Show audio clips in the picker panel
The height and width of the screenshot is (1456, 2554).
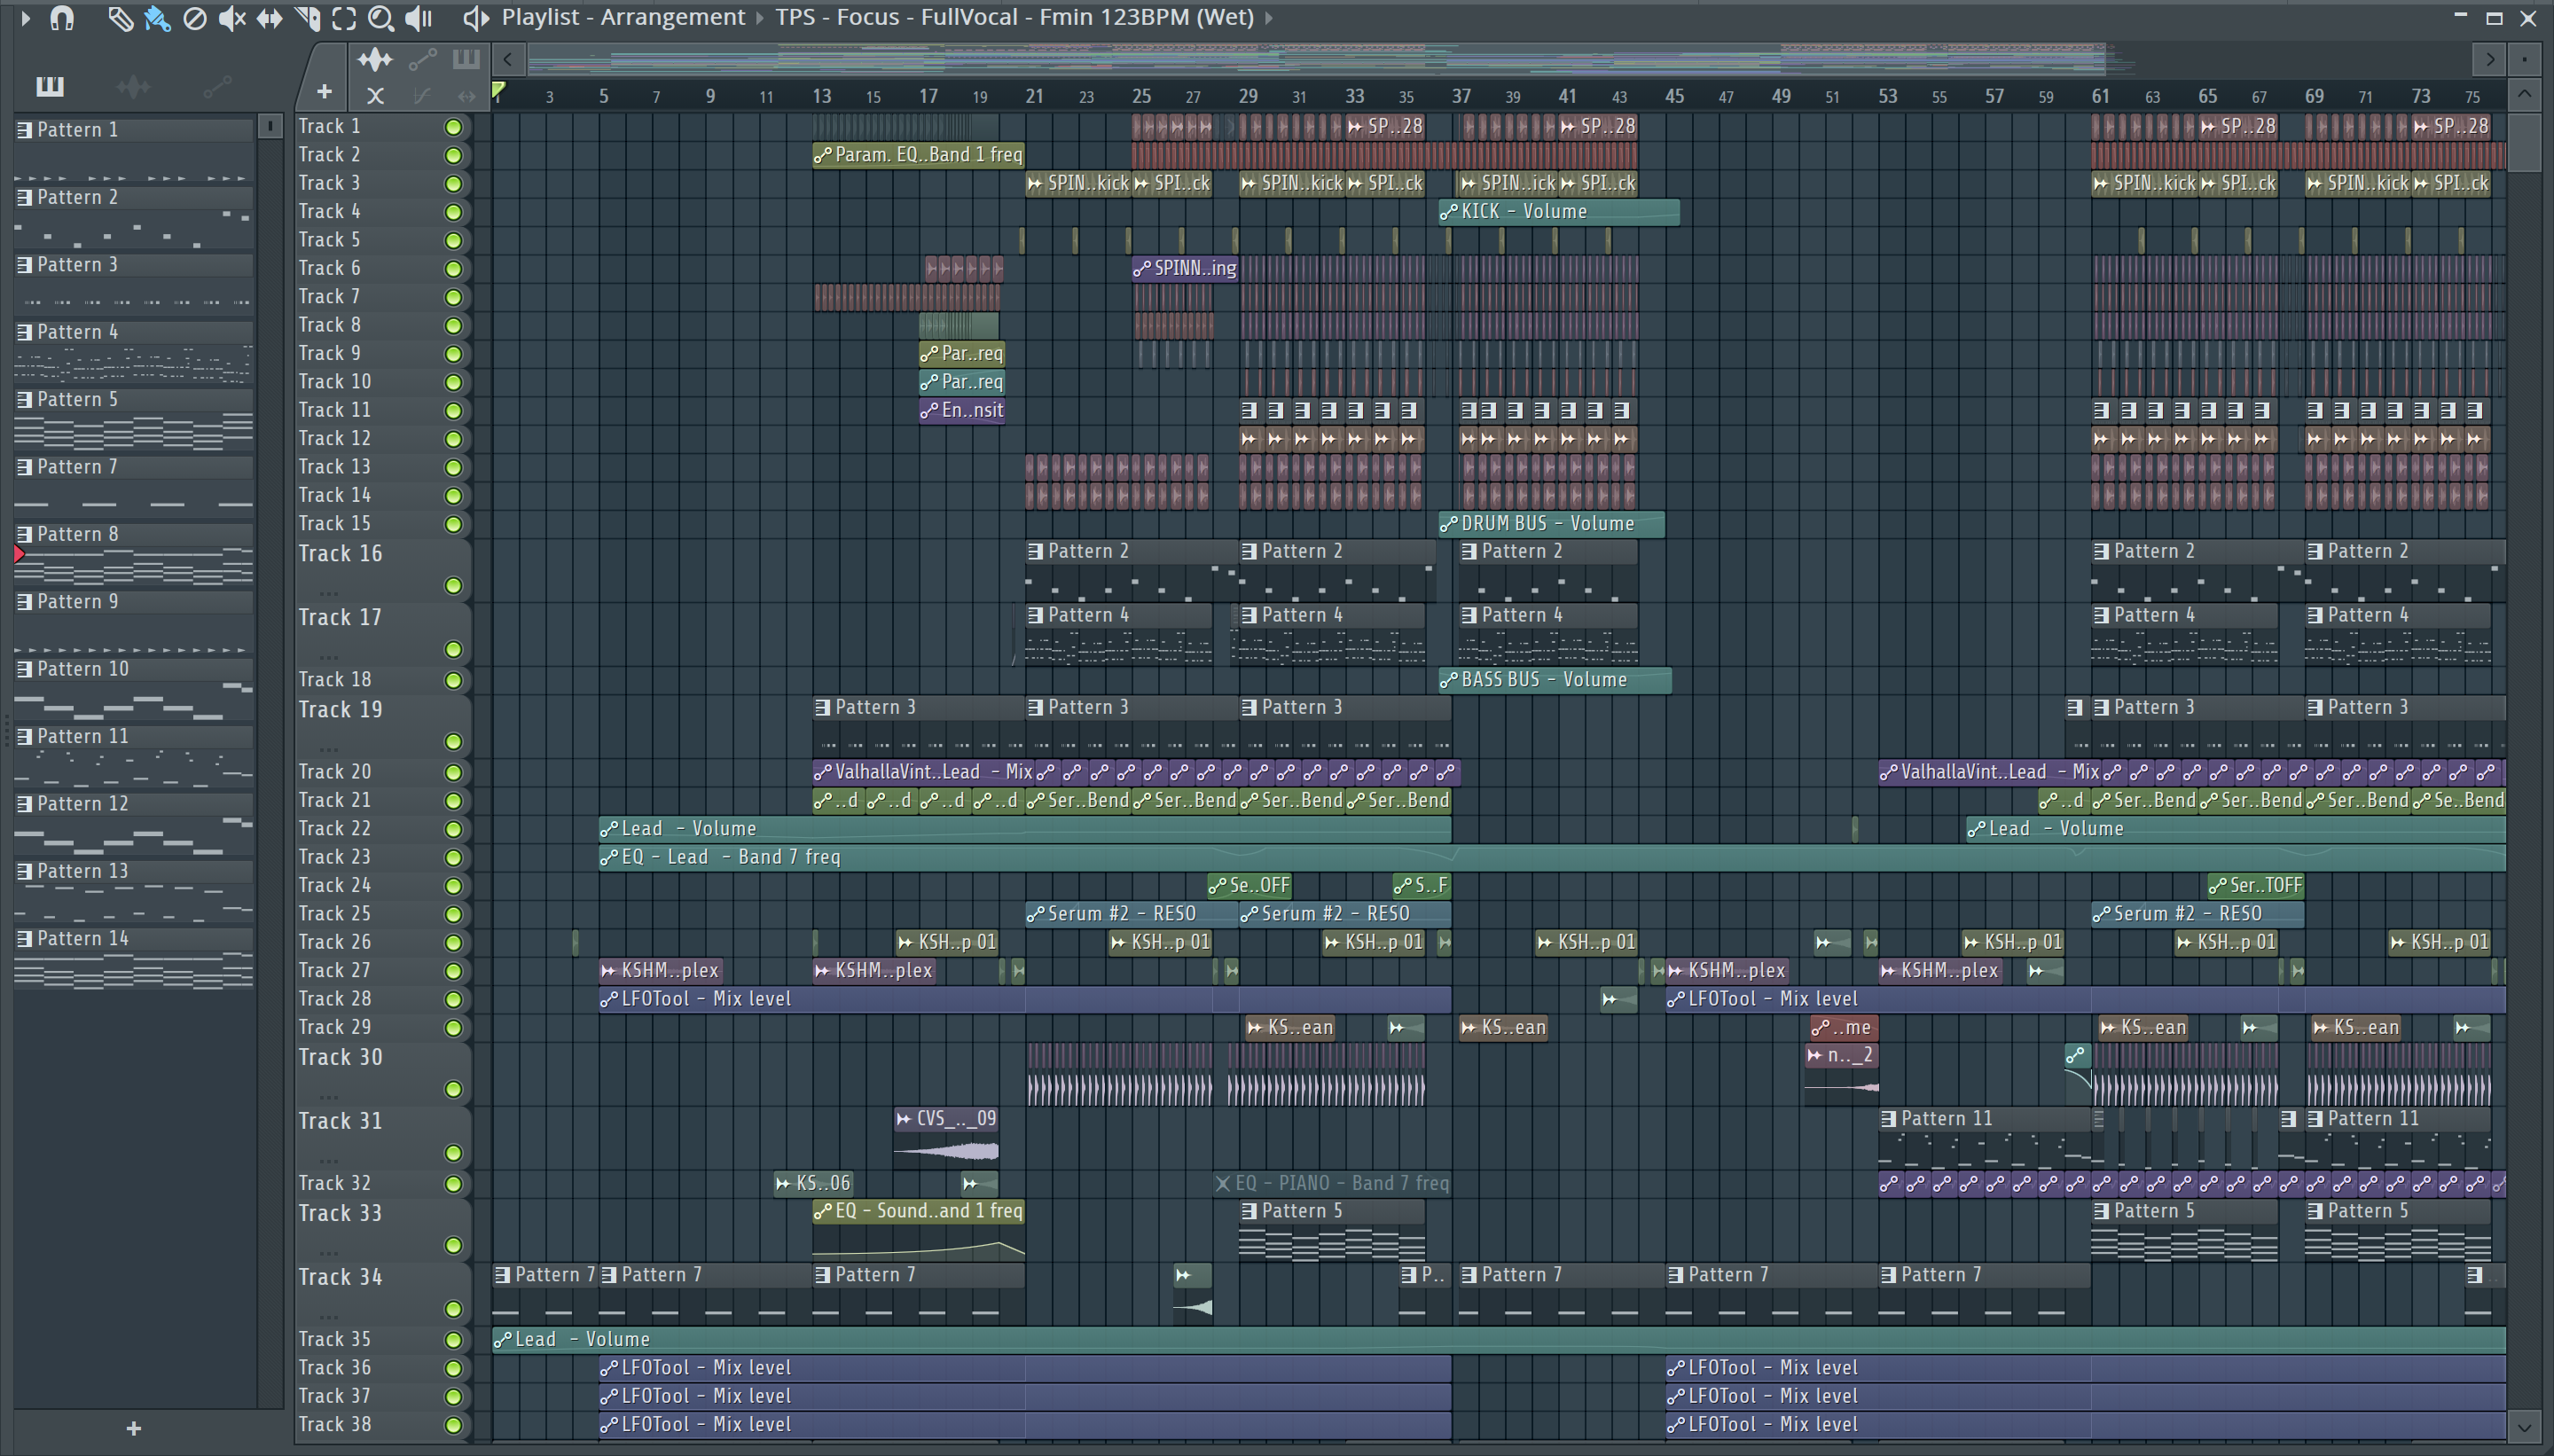point(133,87)
